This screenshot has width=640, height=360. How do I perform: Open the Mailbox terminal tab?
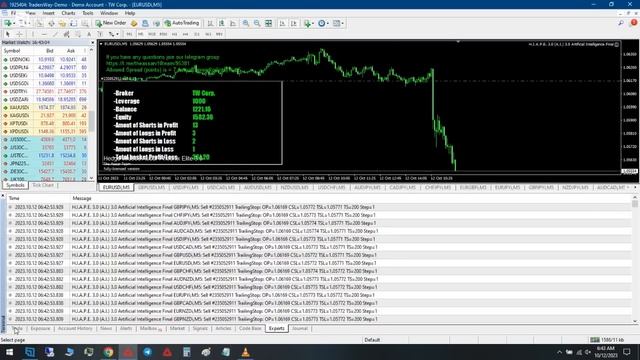(151, 329)
